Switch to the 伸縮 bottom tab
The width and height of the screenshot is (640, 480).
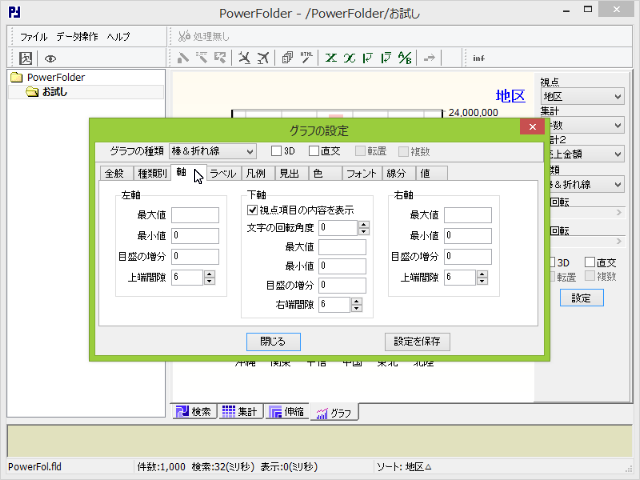click(287, 411)
